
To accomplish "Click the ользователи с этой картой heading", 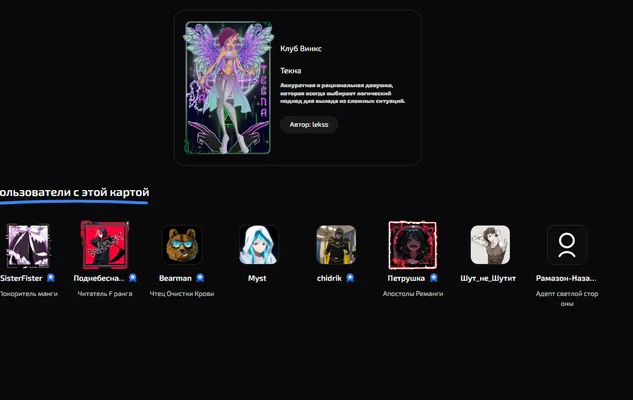I will click(x=75, y=192).
